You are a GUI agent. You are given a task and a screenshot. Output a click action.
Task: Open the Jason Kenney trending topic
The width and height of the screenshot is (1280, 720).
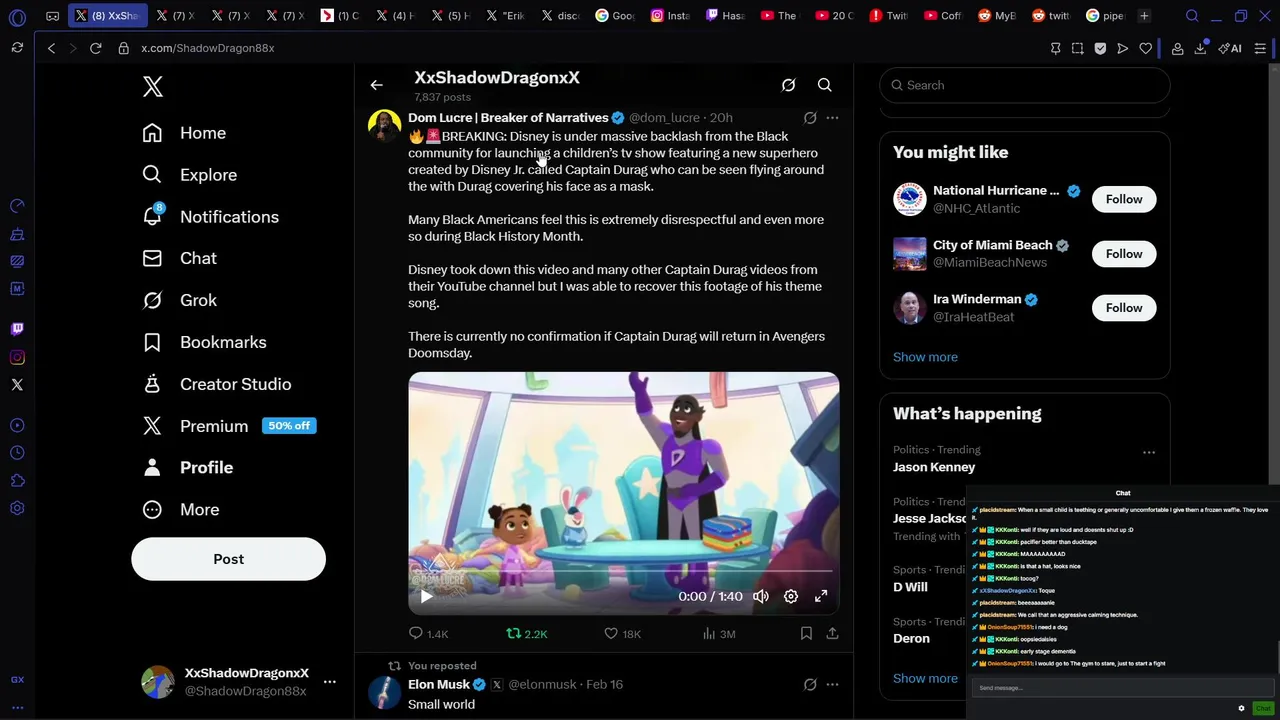pyautogui.click(x=934, y=467)
